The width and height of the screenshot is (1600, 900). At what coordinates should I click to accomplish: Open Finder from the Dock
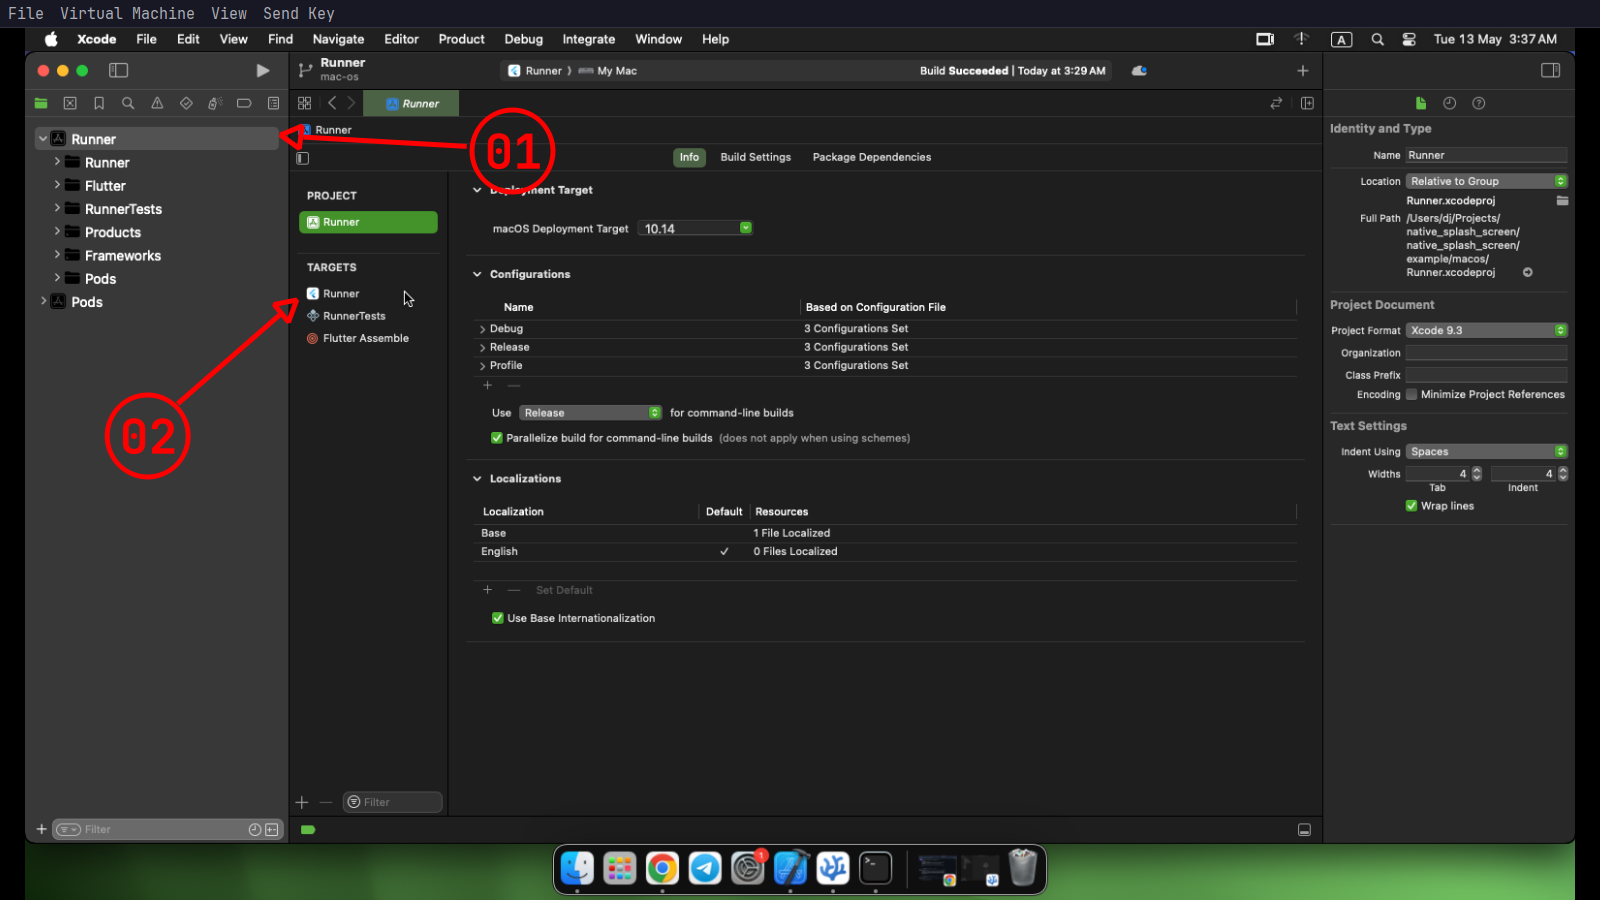tap(577, 868)
